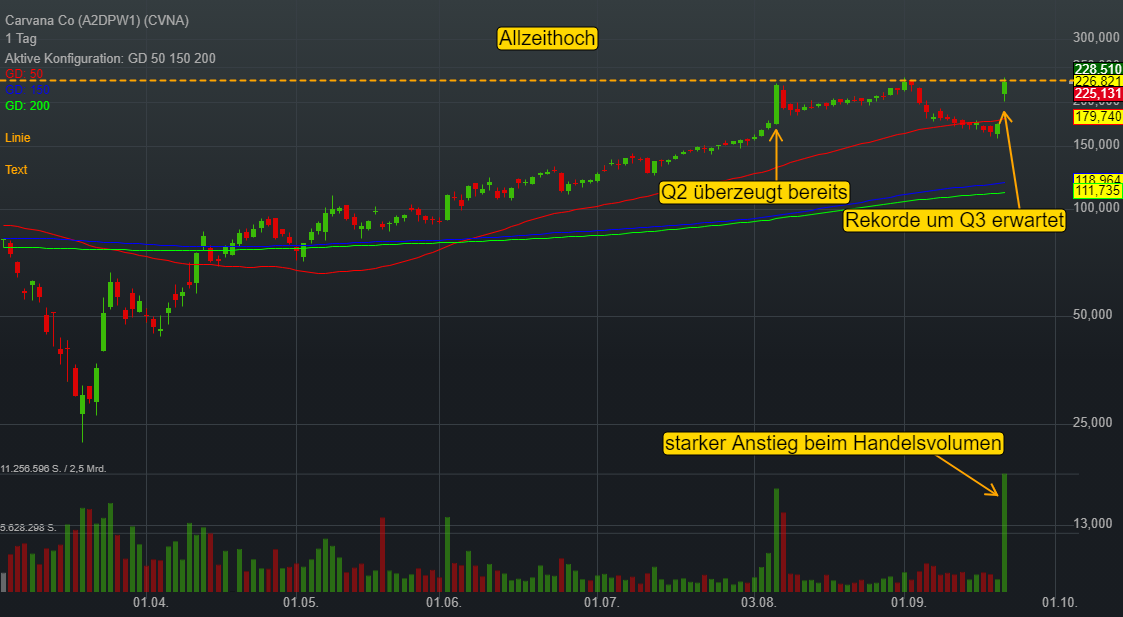
Task: Click the chart title Carvana Co (A2DPW1) (CVNA)
Action: pyautogui.click(x=97, y=20)
